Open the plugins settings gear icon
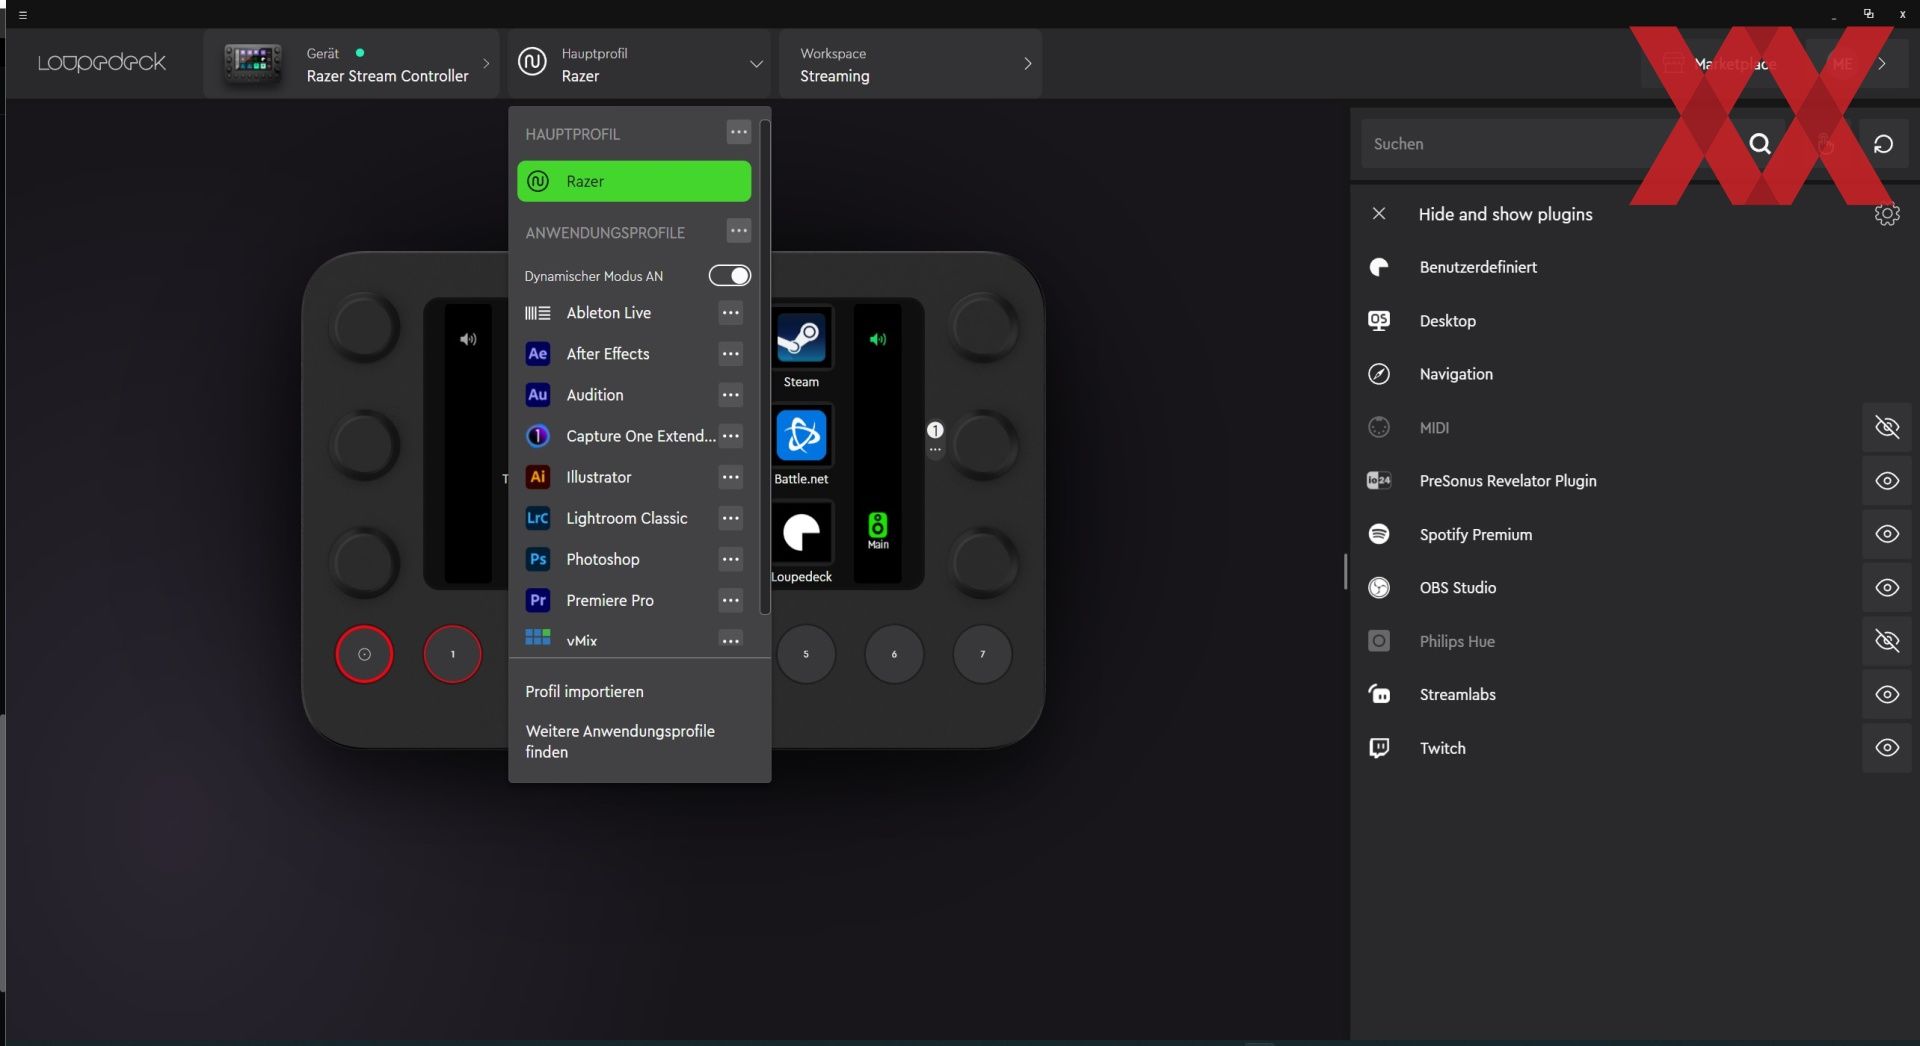This screenshot has height=1046, width=1920. (x=1887, y=214)
